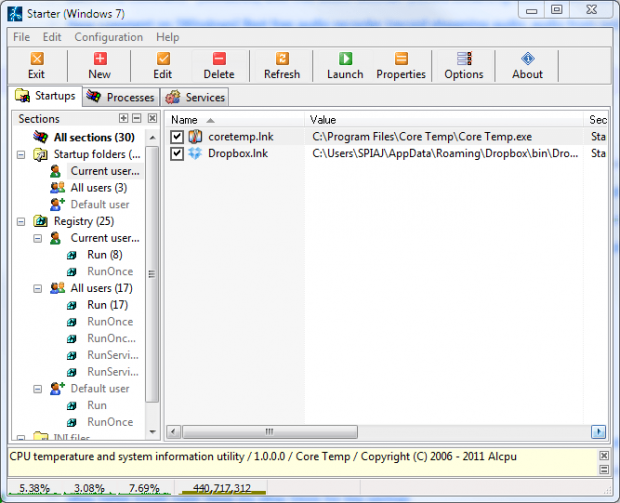Switch to the Processes tab
Image resolution: width=620 pixels, height=503 pixels.
pyautogui.click(x=120, y=97)
